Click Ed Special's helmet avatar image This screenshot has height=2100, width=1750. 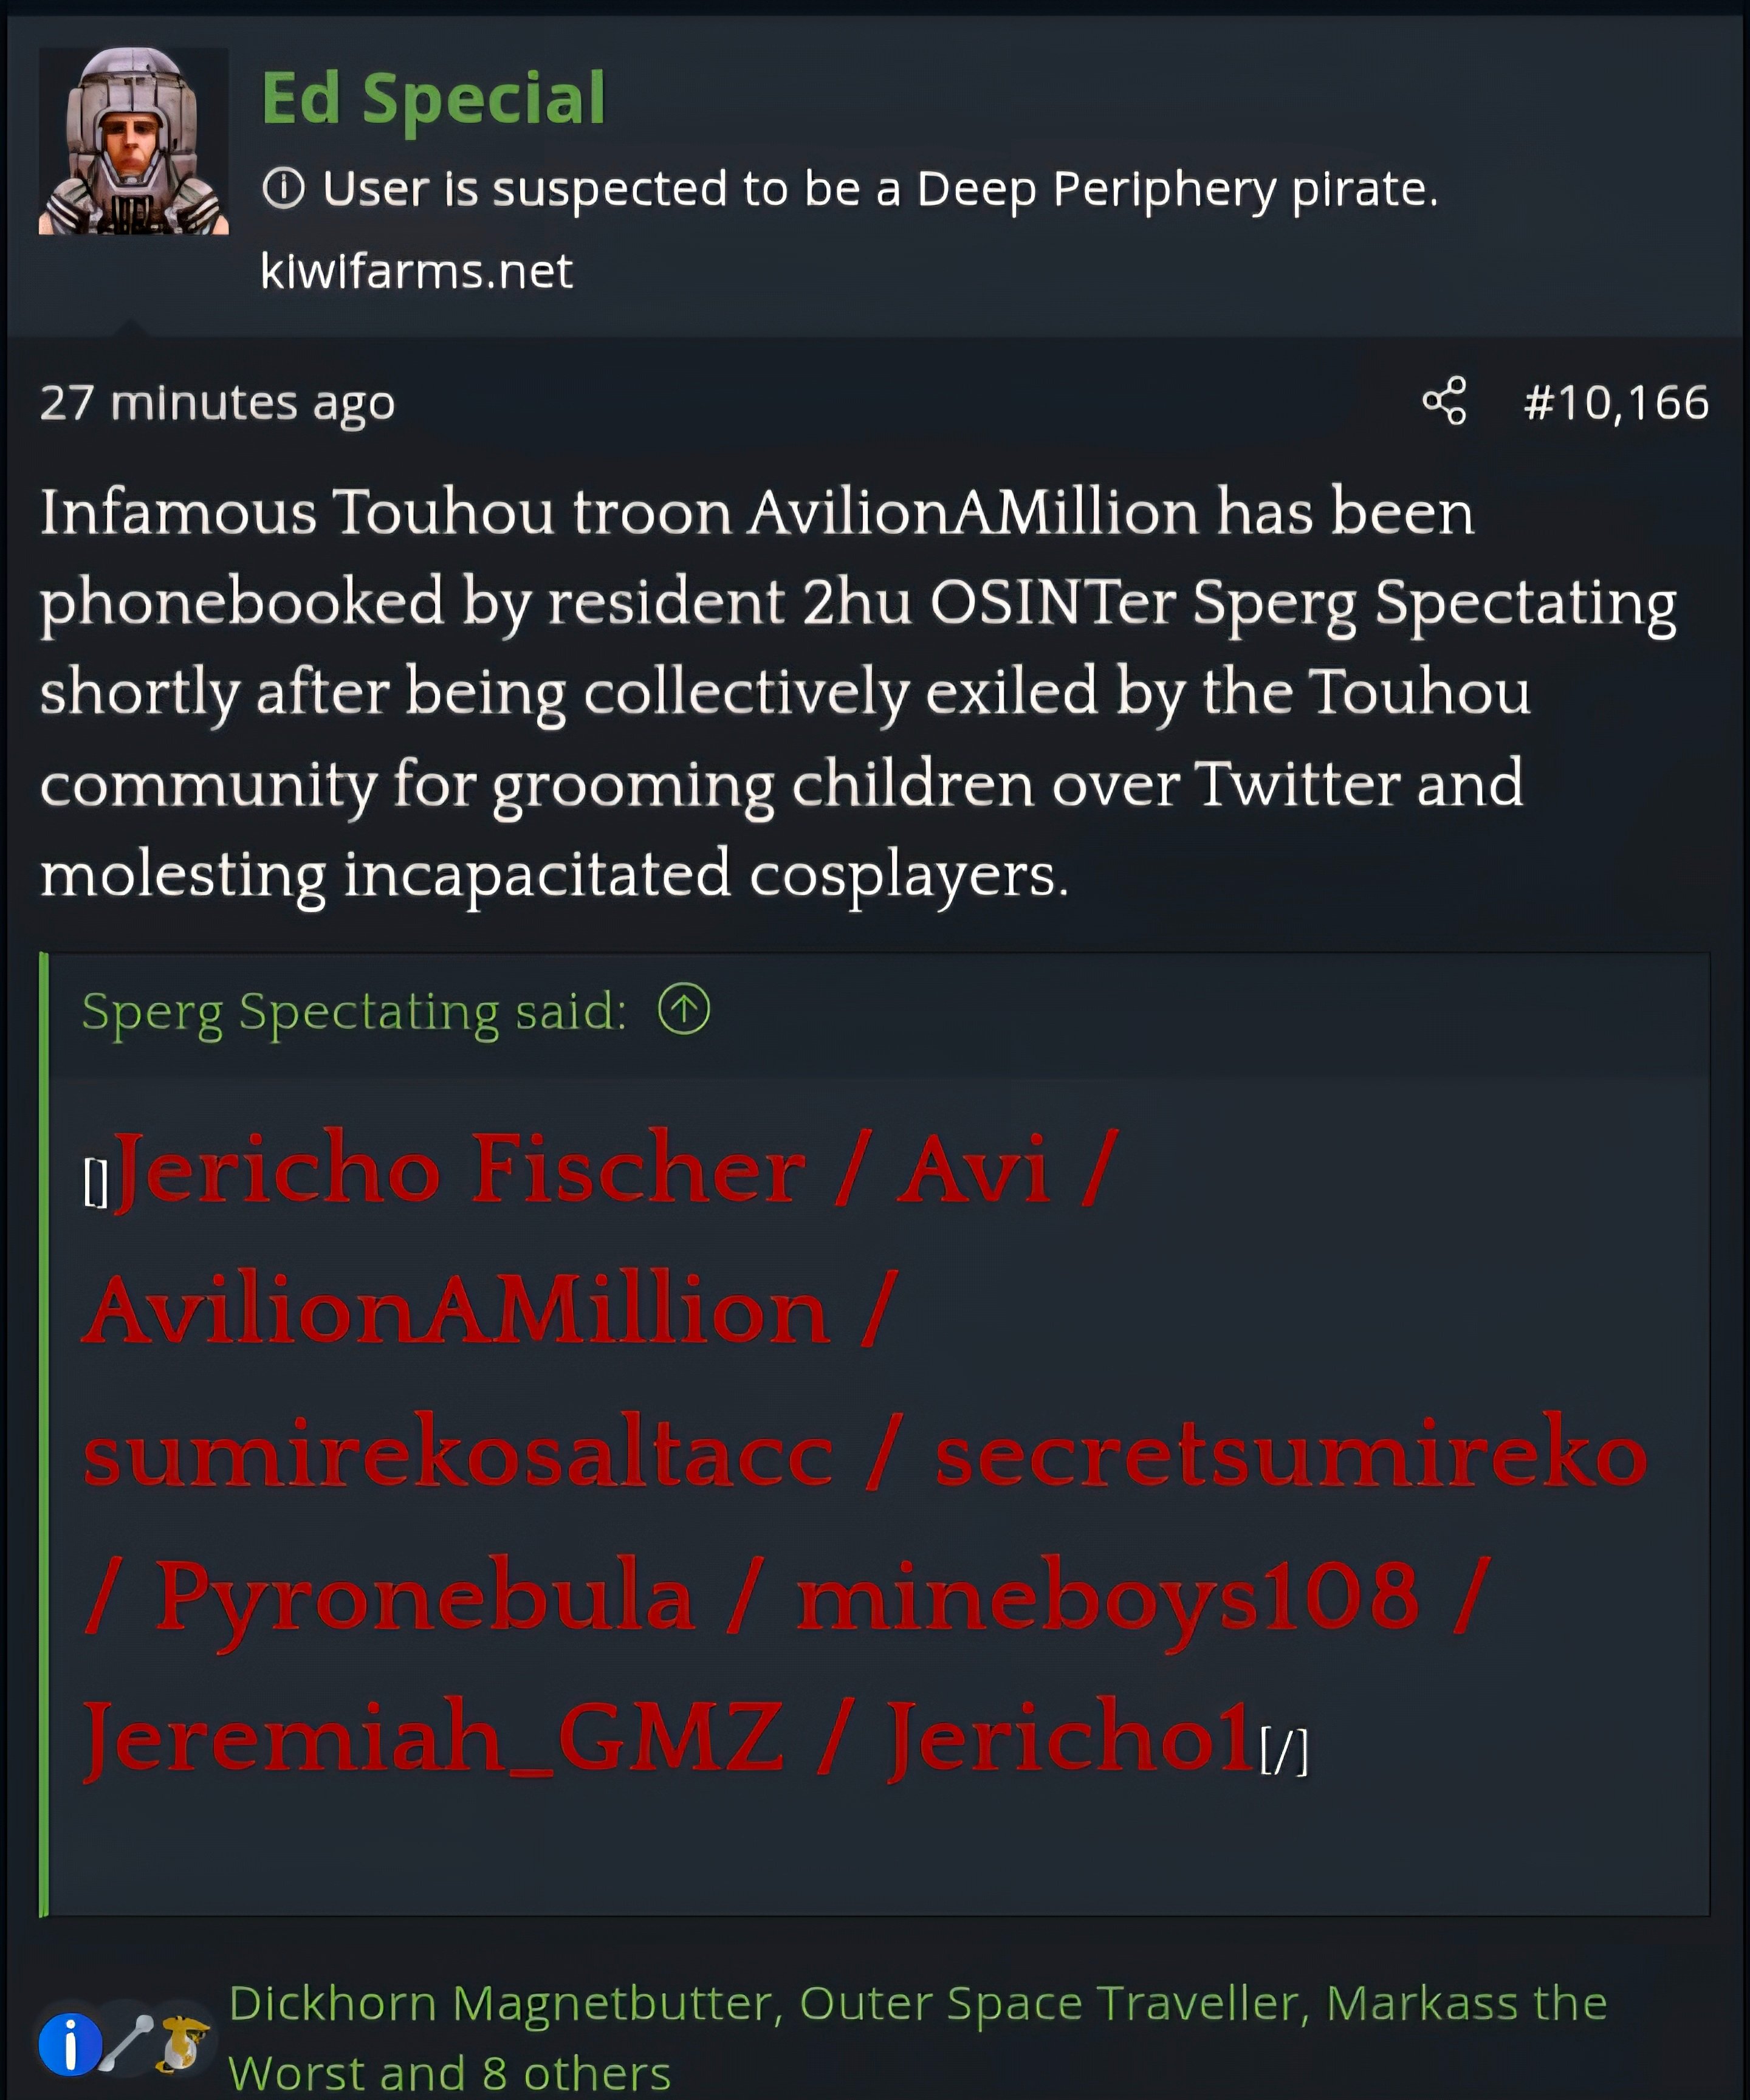pos(133,141)
